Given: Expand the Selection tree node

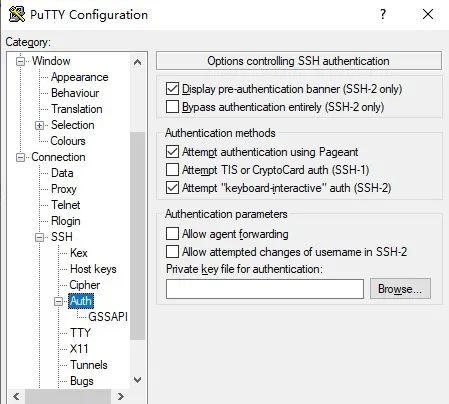Looking at the screenshot, I should [39, 125].
